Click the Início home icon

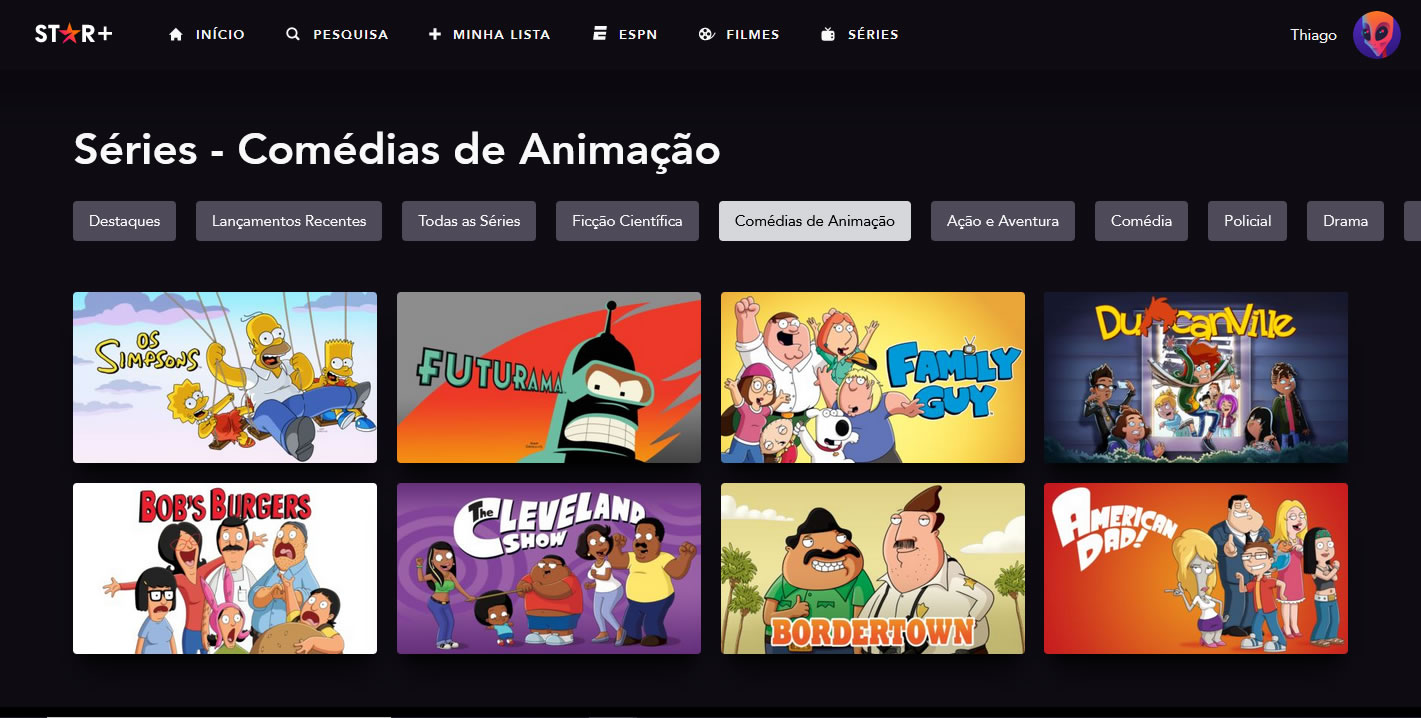pos(177,34)
